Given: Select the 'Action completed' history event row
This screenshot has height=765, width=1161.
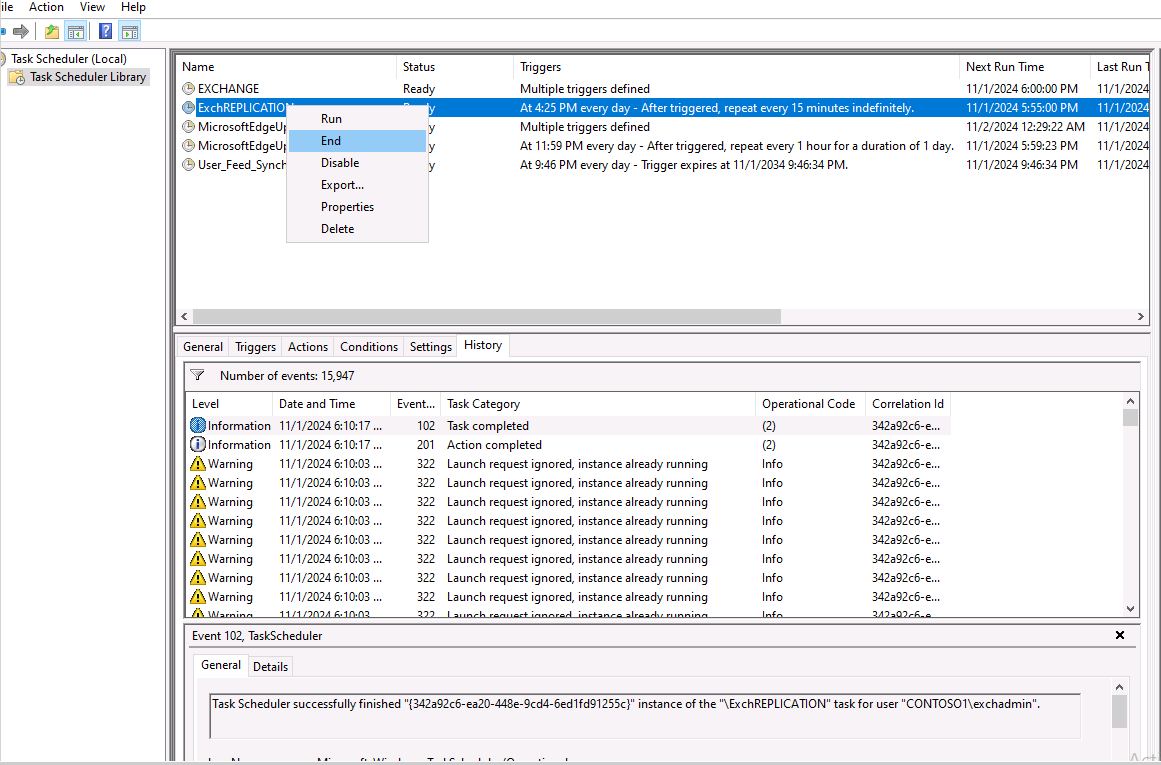Looking at the screenshot, I should tap(568, 445).
